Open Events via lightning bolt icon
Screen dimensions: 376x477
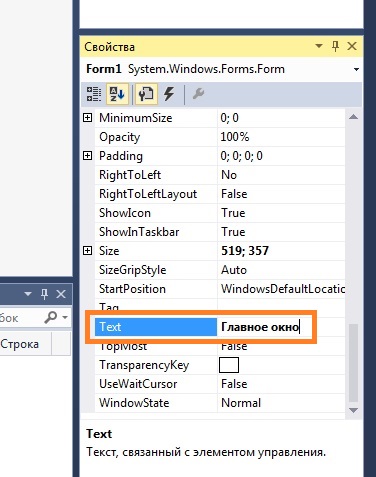click(169, 94)
